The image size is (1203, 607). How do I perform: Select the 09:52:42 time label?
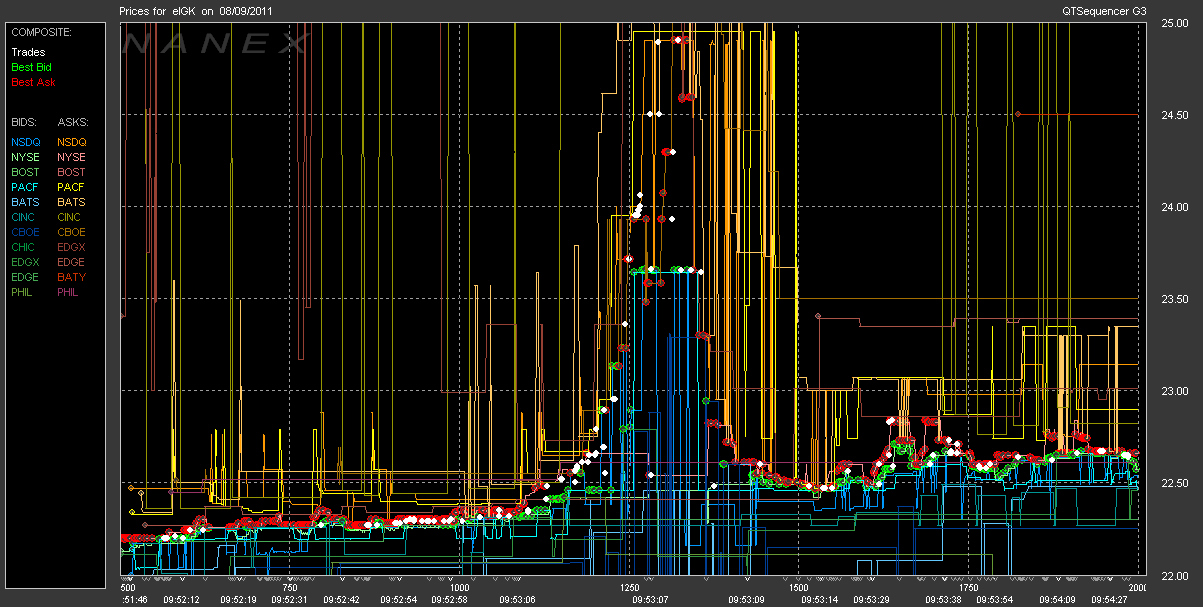pos(342,600)
